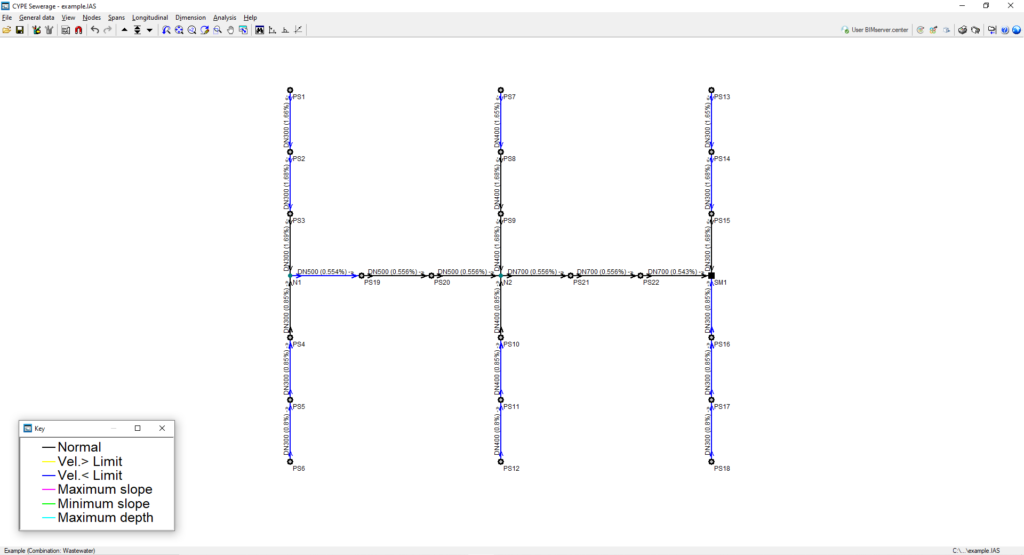Click the 3D cube export icon
The height and width of the screenshot is (555, 1024).
[x=946, y=30]
